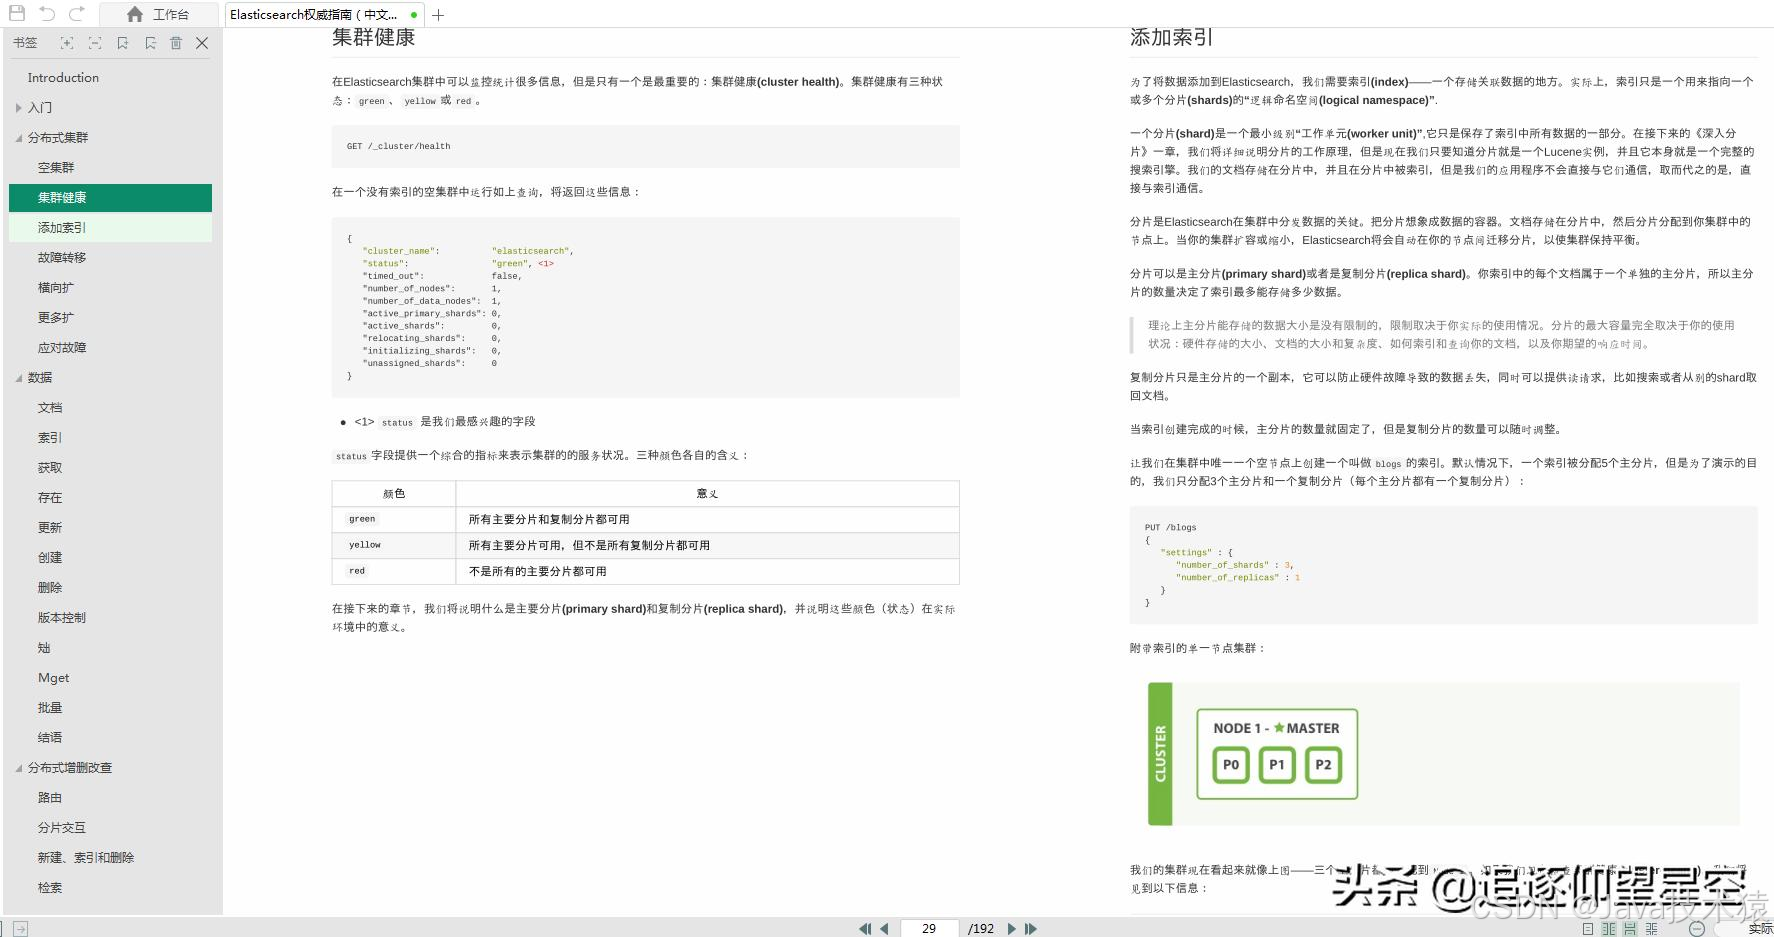The width and height of the screenshot is (1774, 937).
Task: Click the remove bookmark icon
Action: (151, 43)
